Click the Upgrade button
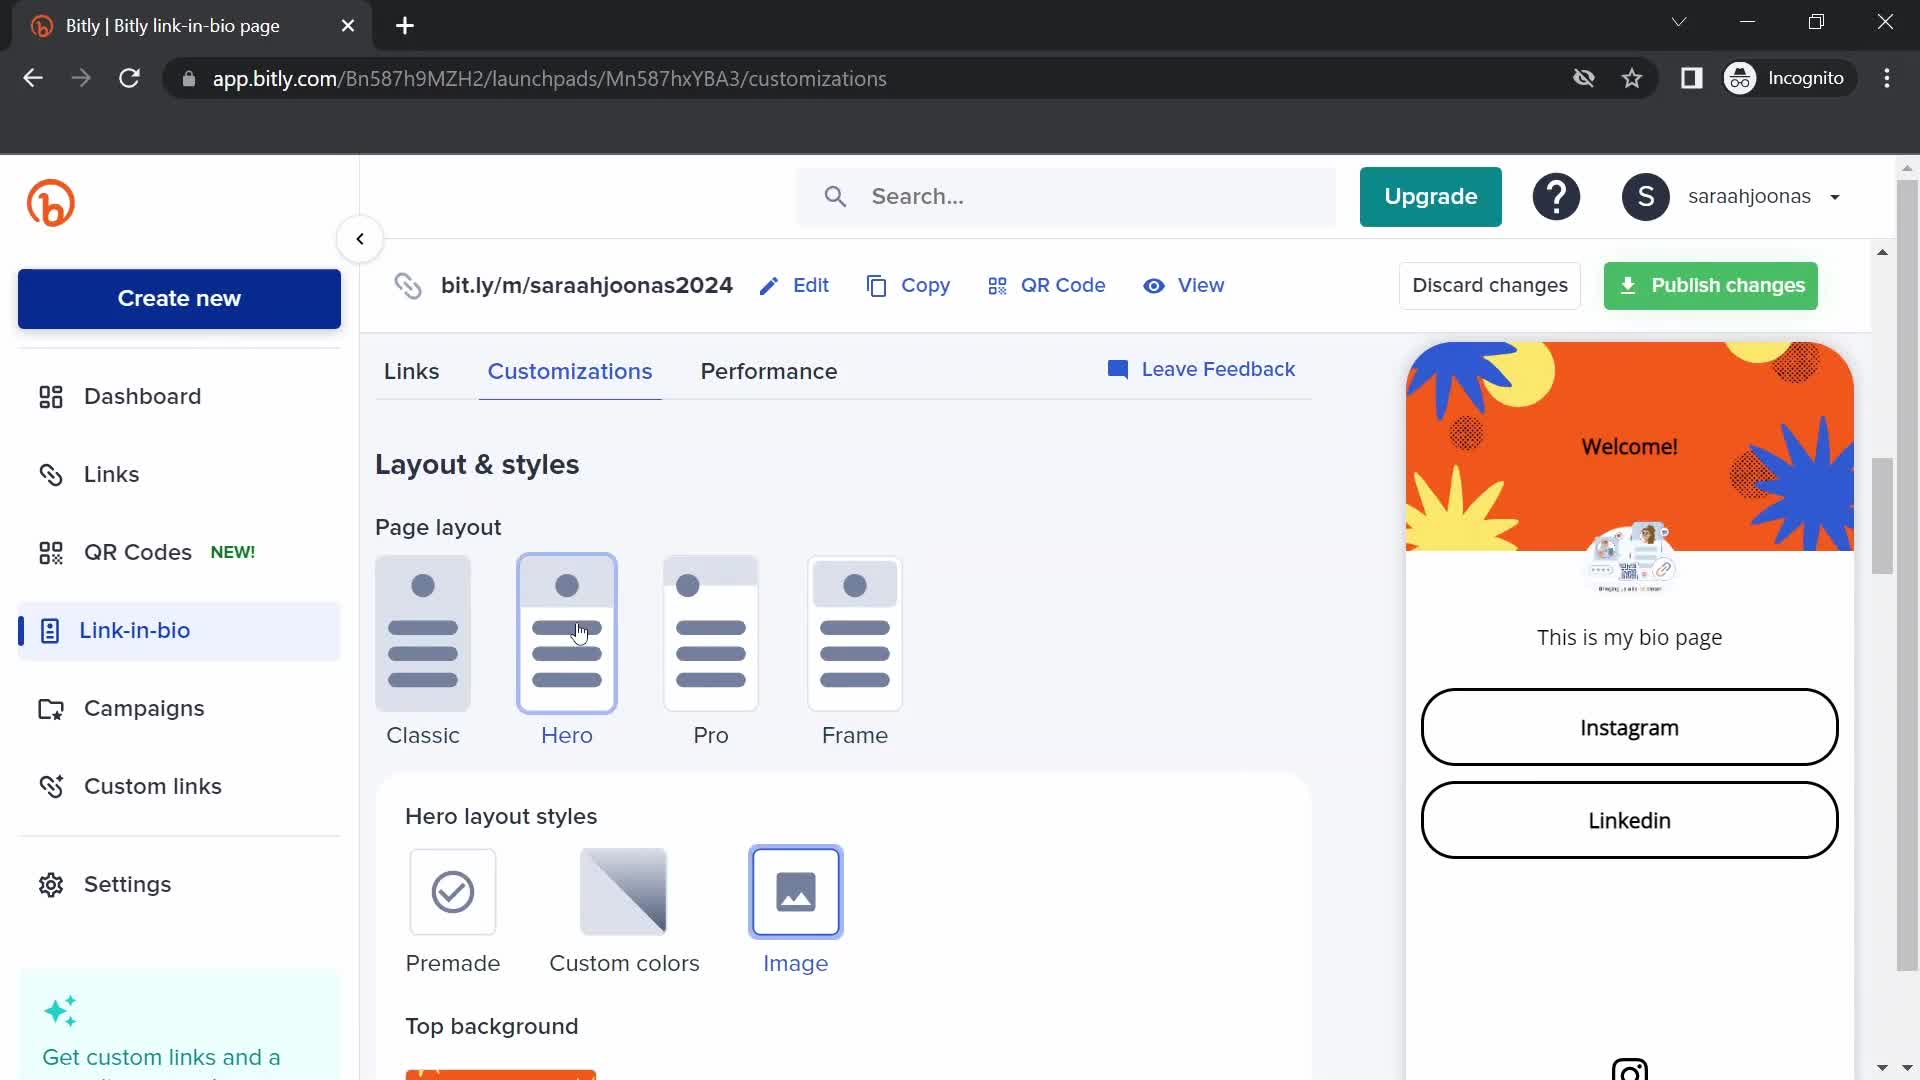The width and height of the screenshot is (1920, 1080). click(1430, 196)
